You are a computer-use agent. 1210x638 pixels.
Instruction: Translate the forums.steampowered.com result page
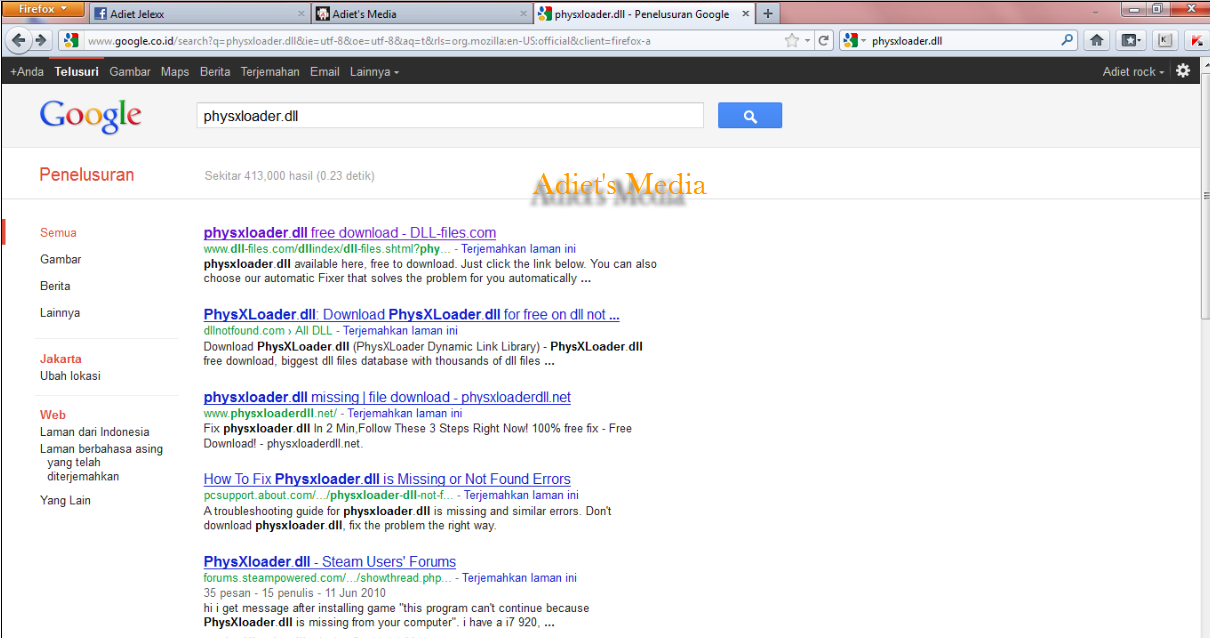(x=519, y=578)
